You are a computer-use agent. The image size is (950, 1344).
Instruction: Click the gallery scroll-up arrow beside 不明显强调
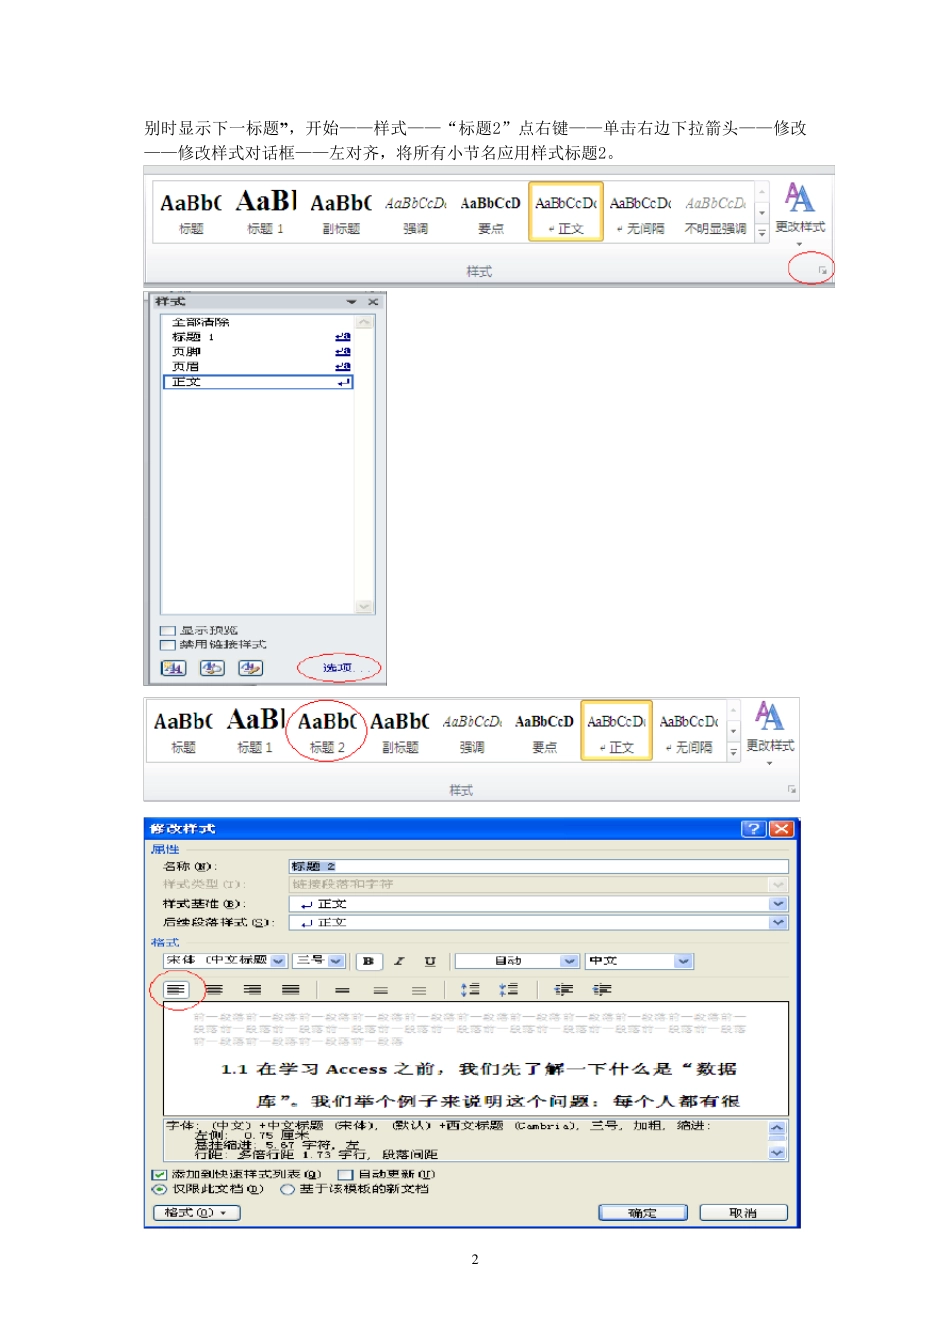pyautogui.click(x=762, y=192)
